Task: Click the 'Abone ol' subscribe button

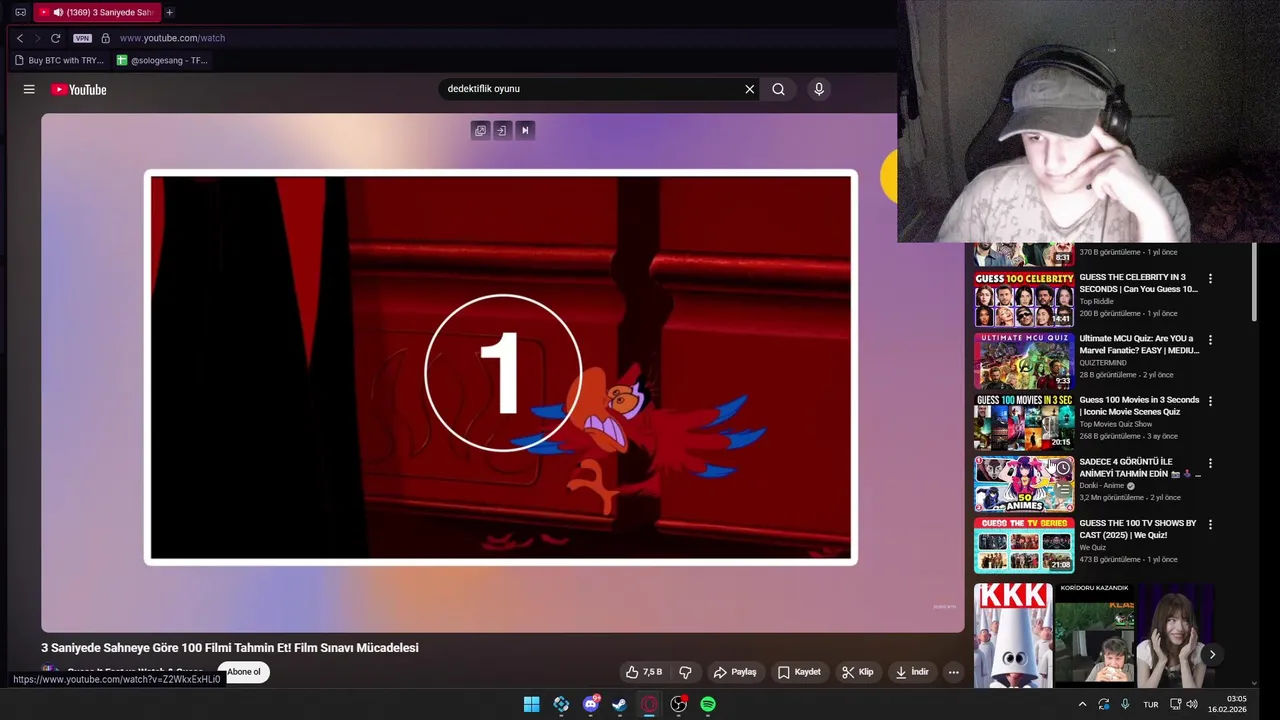Action: (x=243, y=672)
